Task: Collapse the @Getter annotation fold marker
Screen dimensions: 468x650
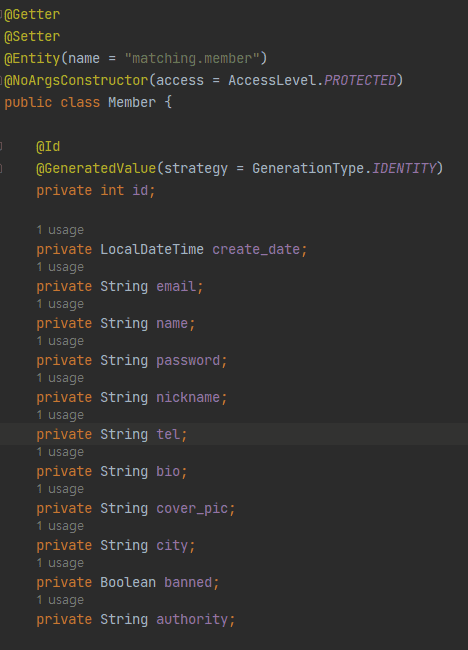Action: (x=1, y=15)
